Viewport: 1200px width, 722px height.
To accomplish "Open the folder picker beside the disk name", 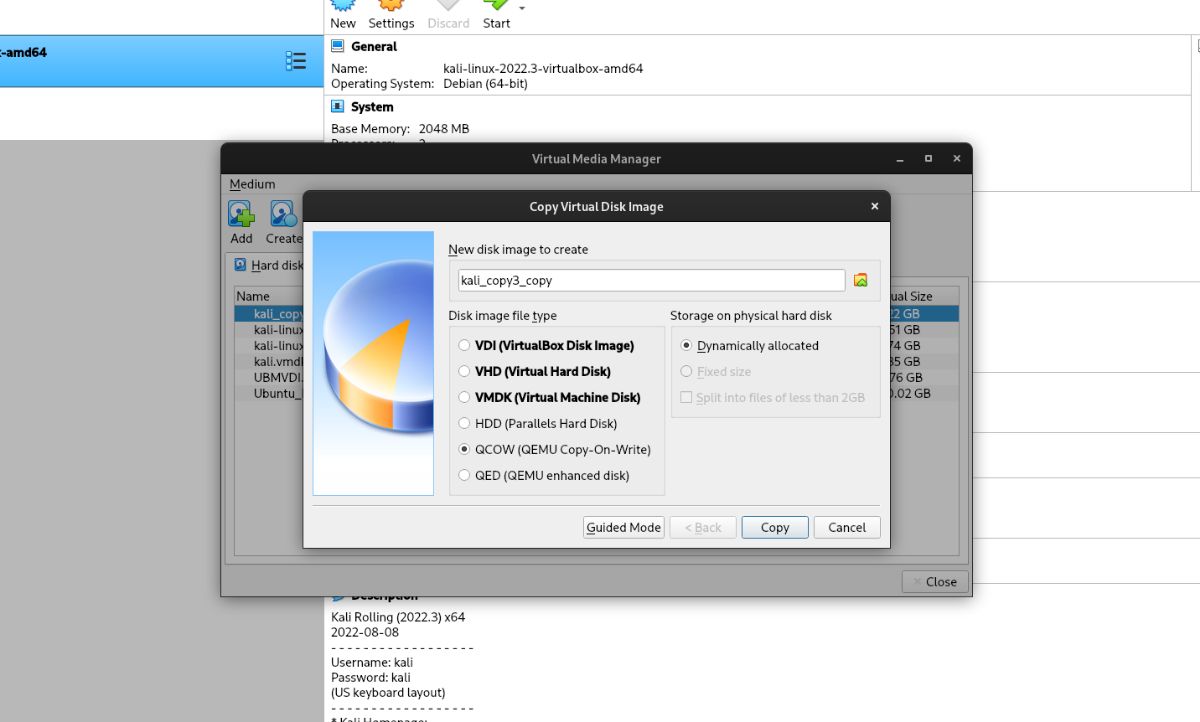I will 860,280.
